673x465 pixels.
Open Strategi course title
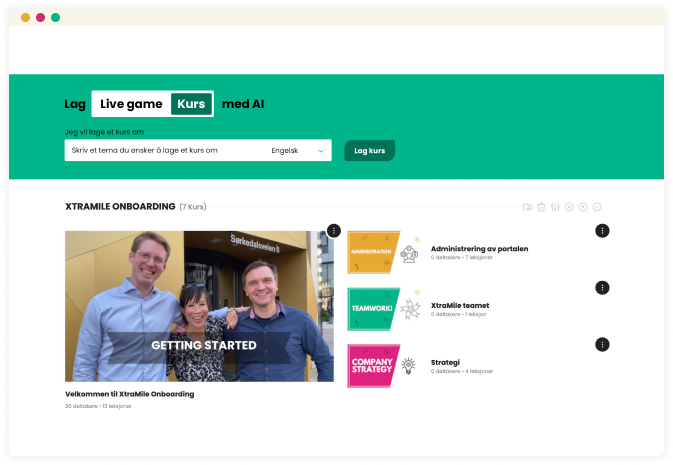445,362
